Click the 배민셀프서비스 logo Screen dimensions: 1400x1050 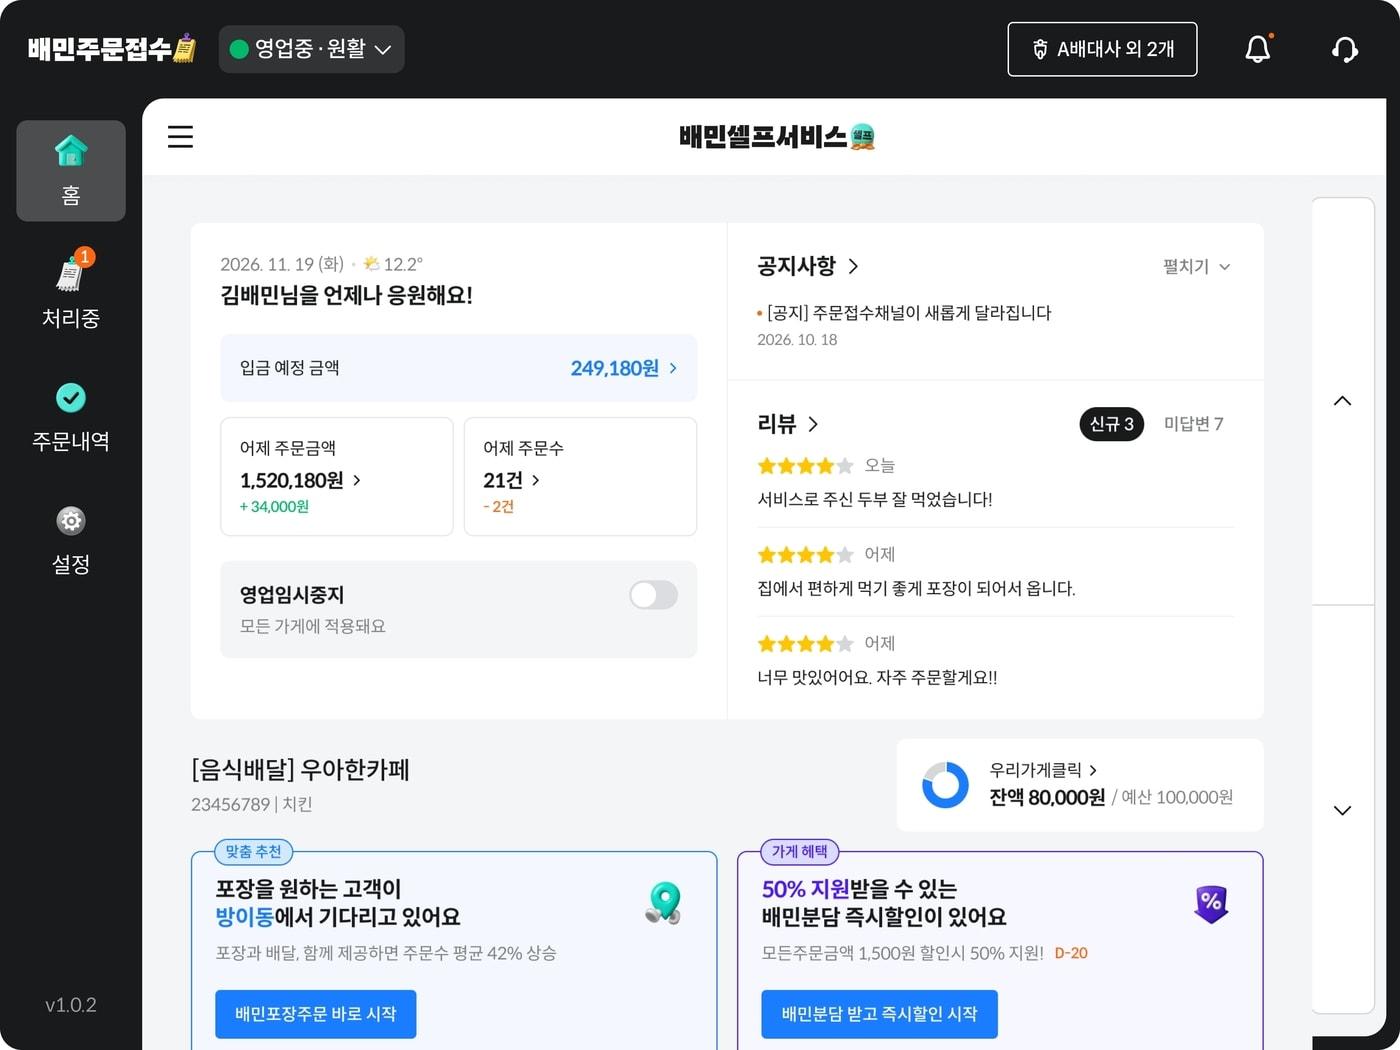(777, 137)
